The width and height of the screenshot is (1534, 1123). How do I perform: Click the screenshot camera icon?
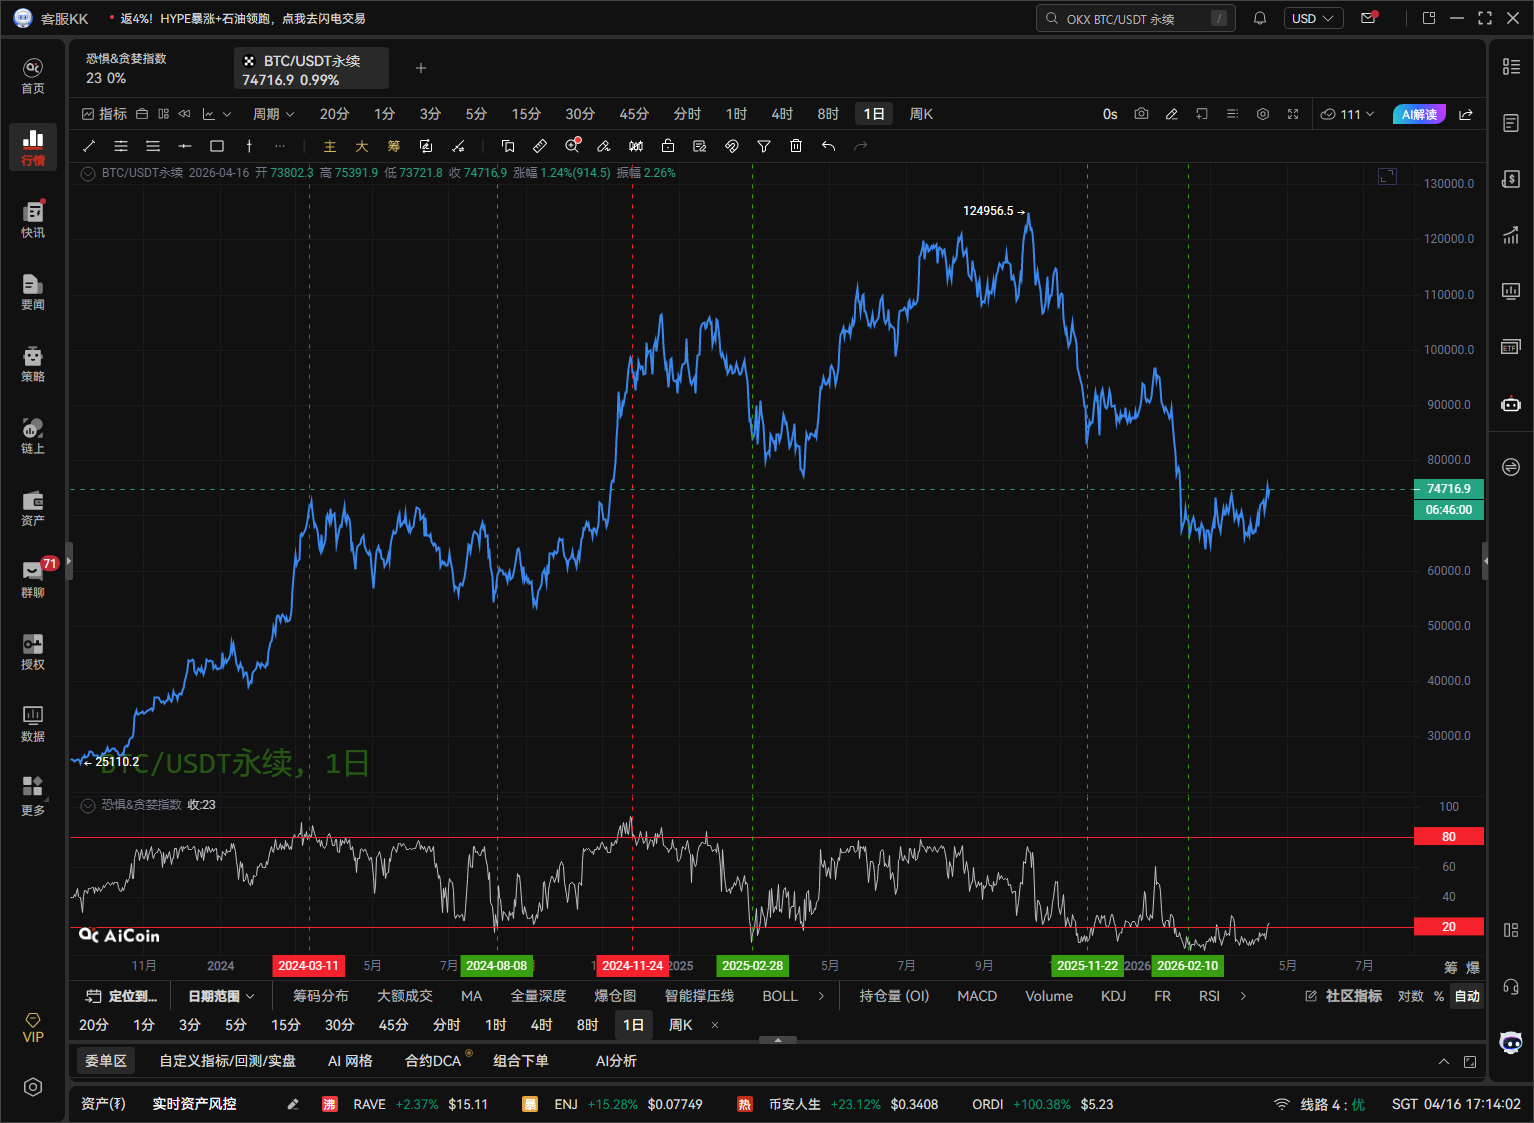tap(1141, 114)
